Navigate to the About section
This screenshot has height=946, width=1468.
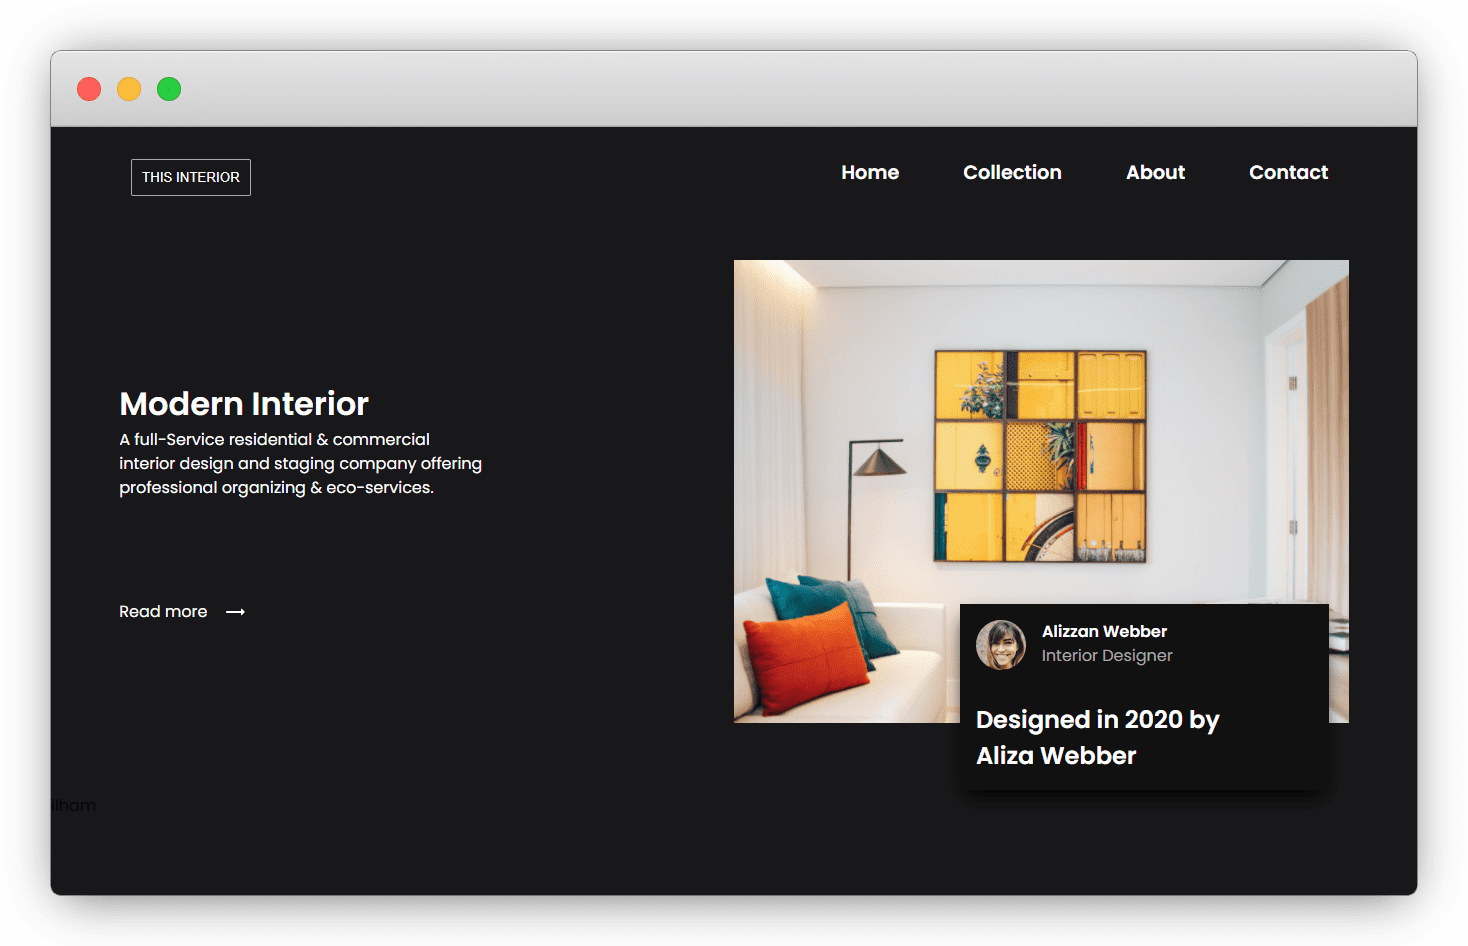[1155, 172]
